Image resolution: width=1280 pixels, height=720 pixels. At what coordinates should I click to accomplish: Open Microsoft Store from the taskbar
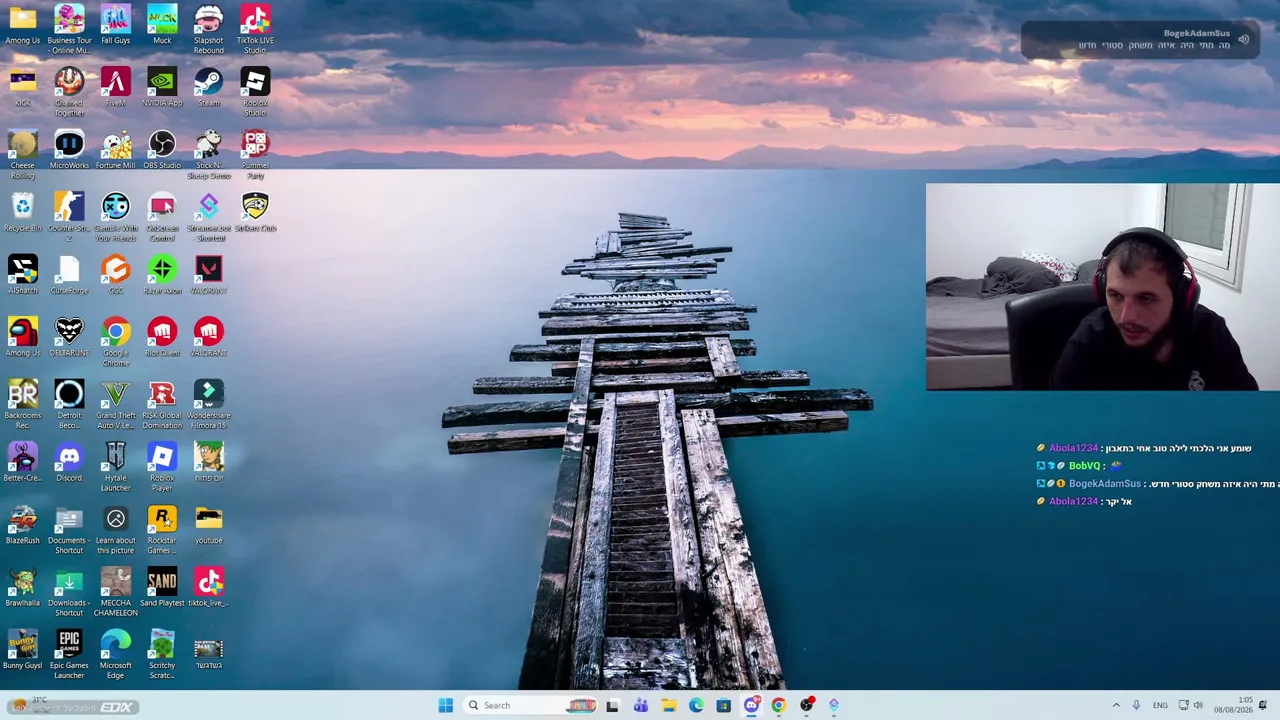pos(723,705)
